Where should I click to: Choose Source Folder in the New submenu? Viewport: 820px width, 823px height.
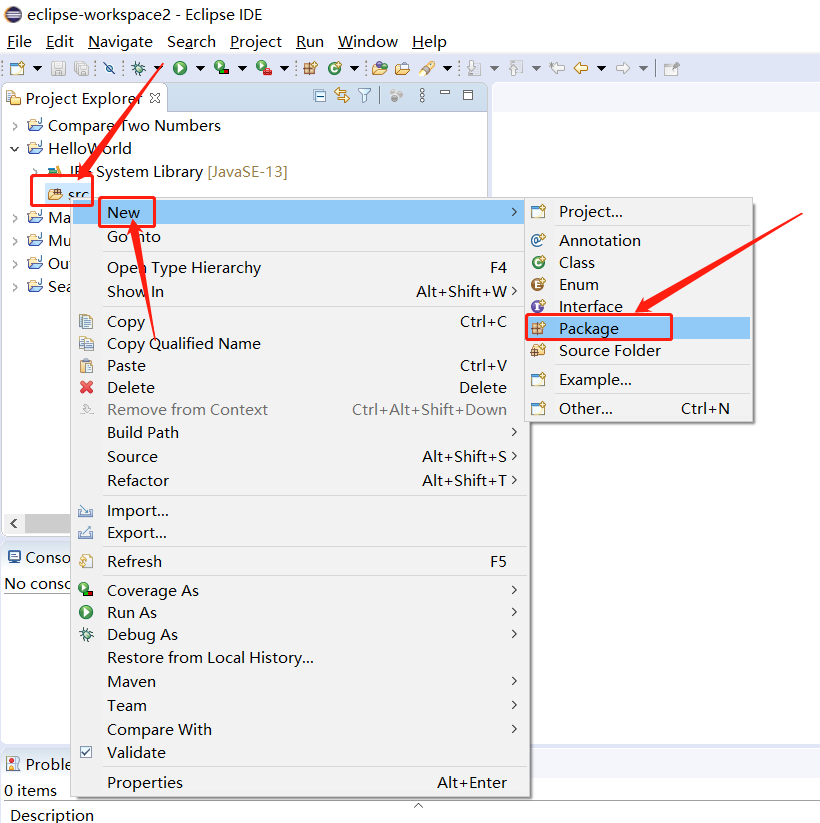coord(638,350)
